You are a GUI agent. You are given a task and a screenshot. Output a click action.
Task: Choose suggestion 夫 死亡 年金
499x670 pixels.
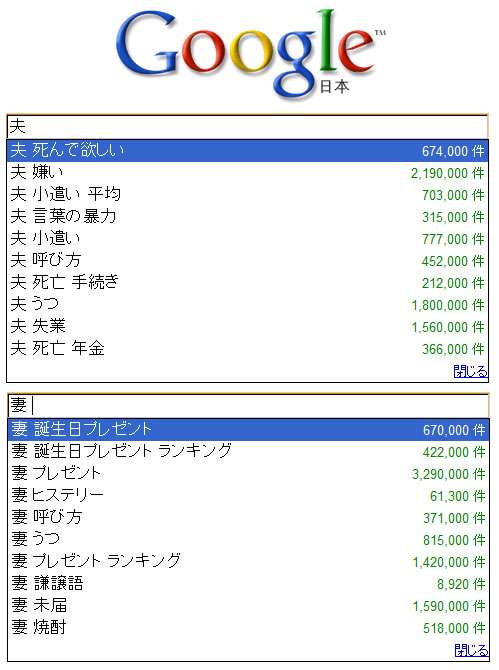(247, 349)
